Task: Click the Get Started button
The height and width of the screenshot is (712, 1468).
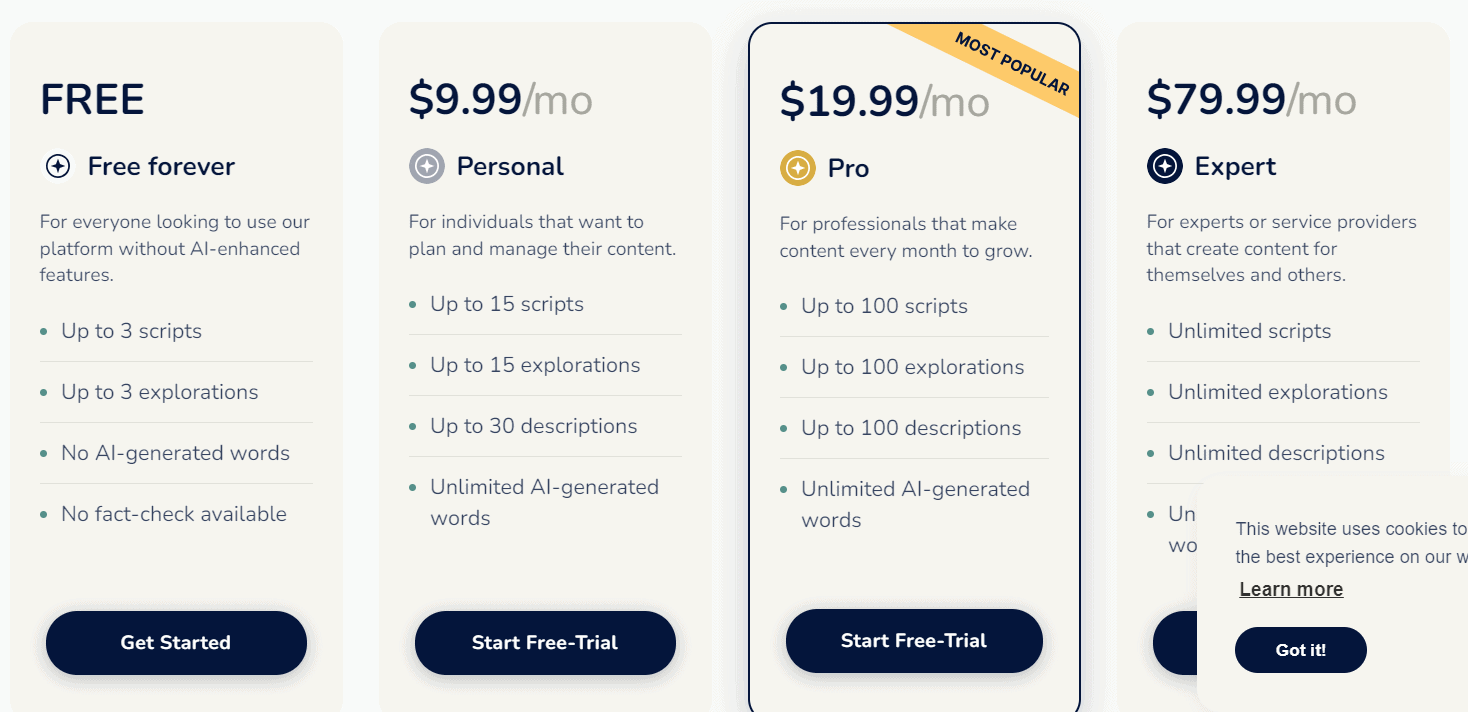Action: click(x=176, y=643)
